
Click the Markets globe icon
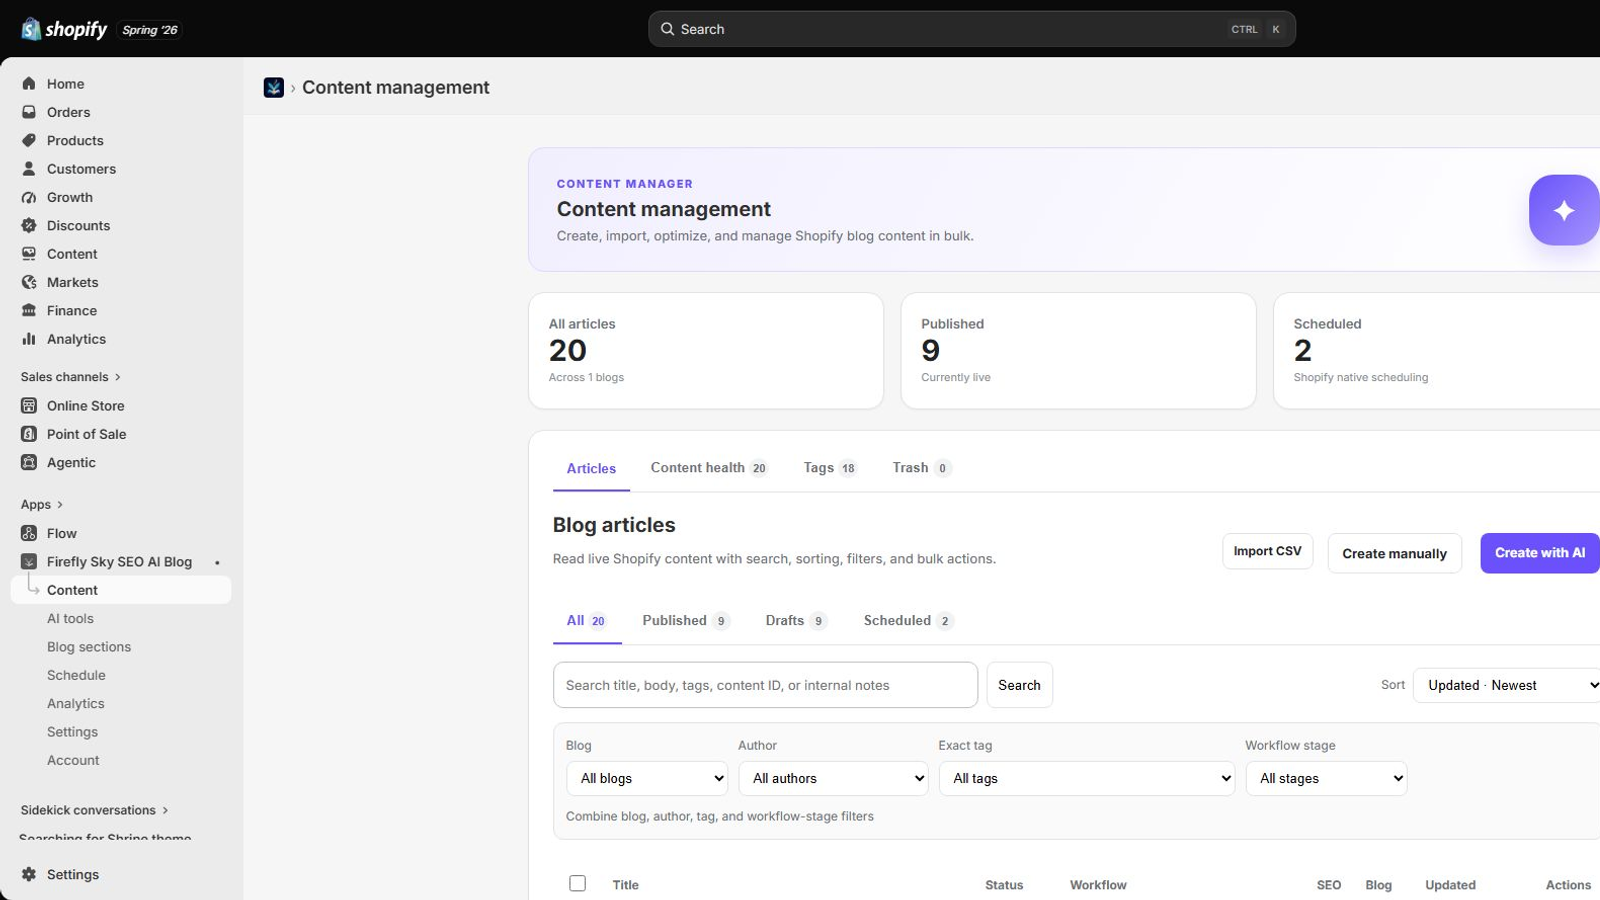tap(29, 282)
